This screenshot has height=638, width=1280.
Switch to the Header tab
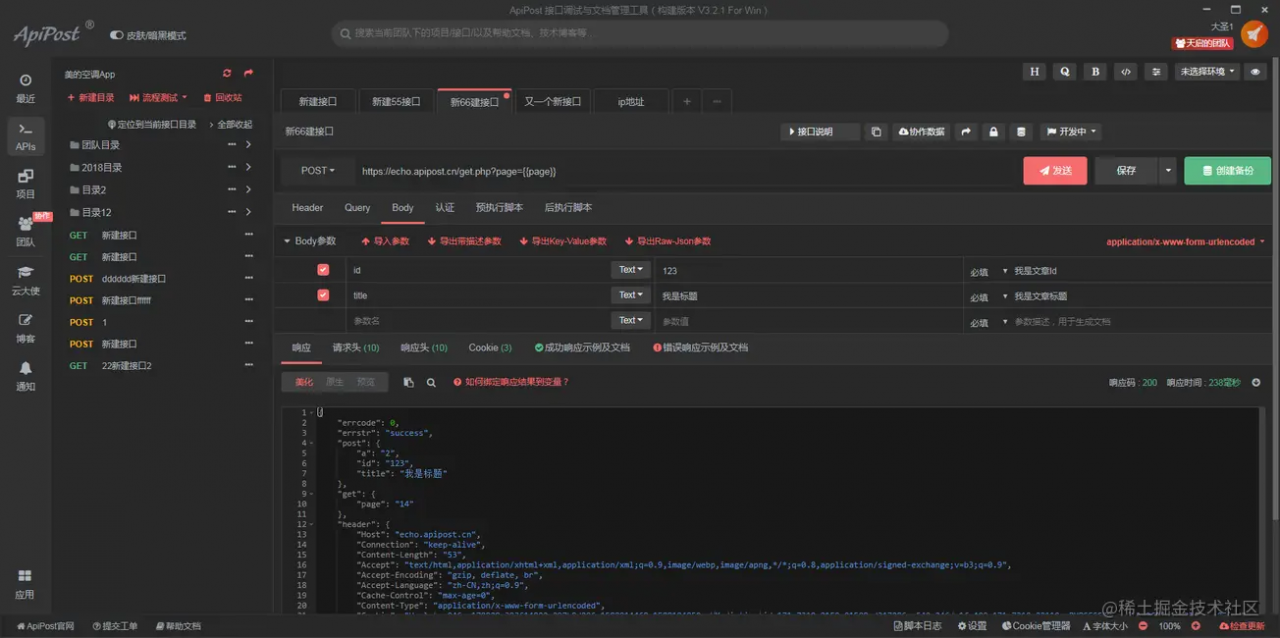[x=307, y=208]
